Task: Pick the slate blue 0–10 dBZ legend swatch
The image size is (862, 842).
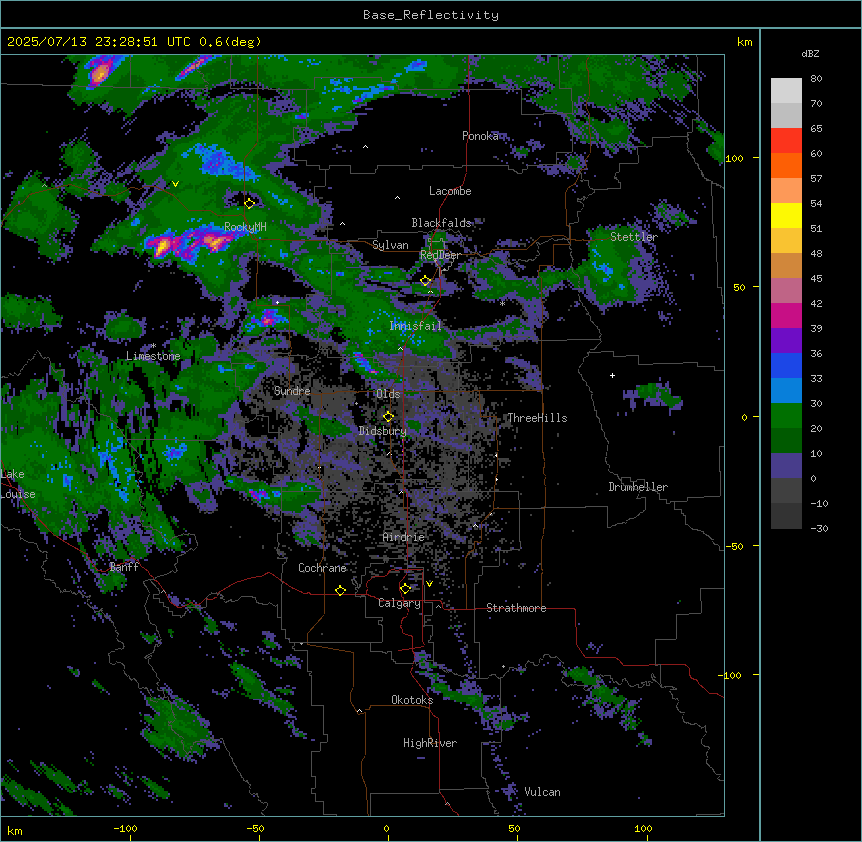Action: click(x=786, y=466)
